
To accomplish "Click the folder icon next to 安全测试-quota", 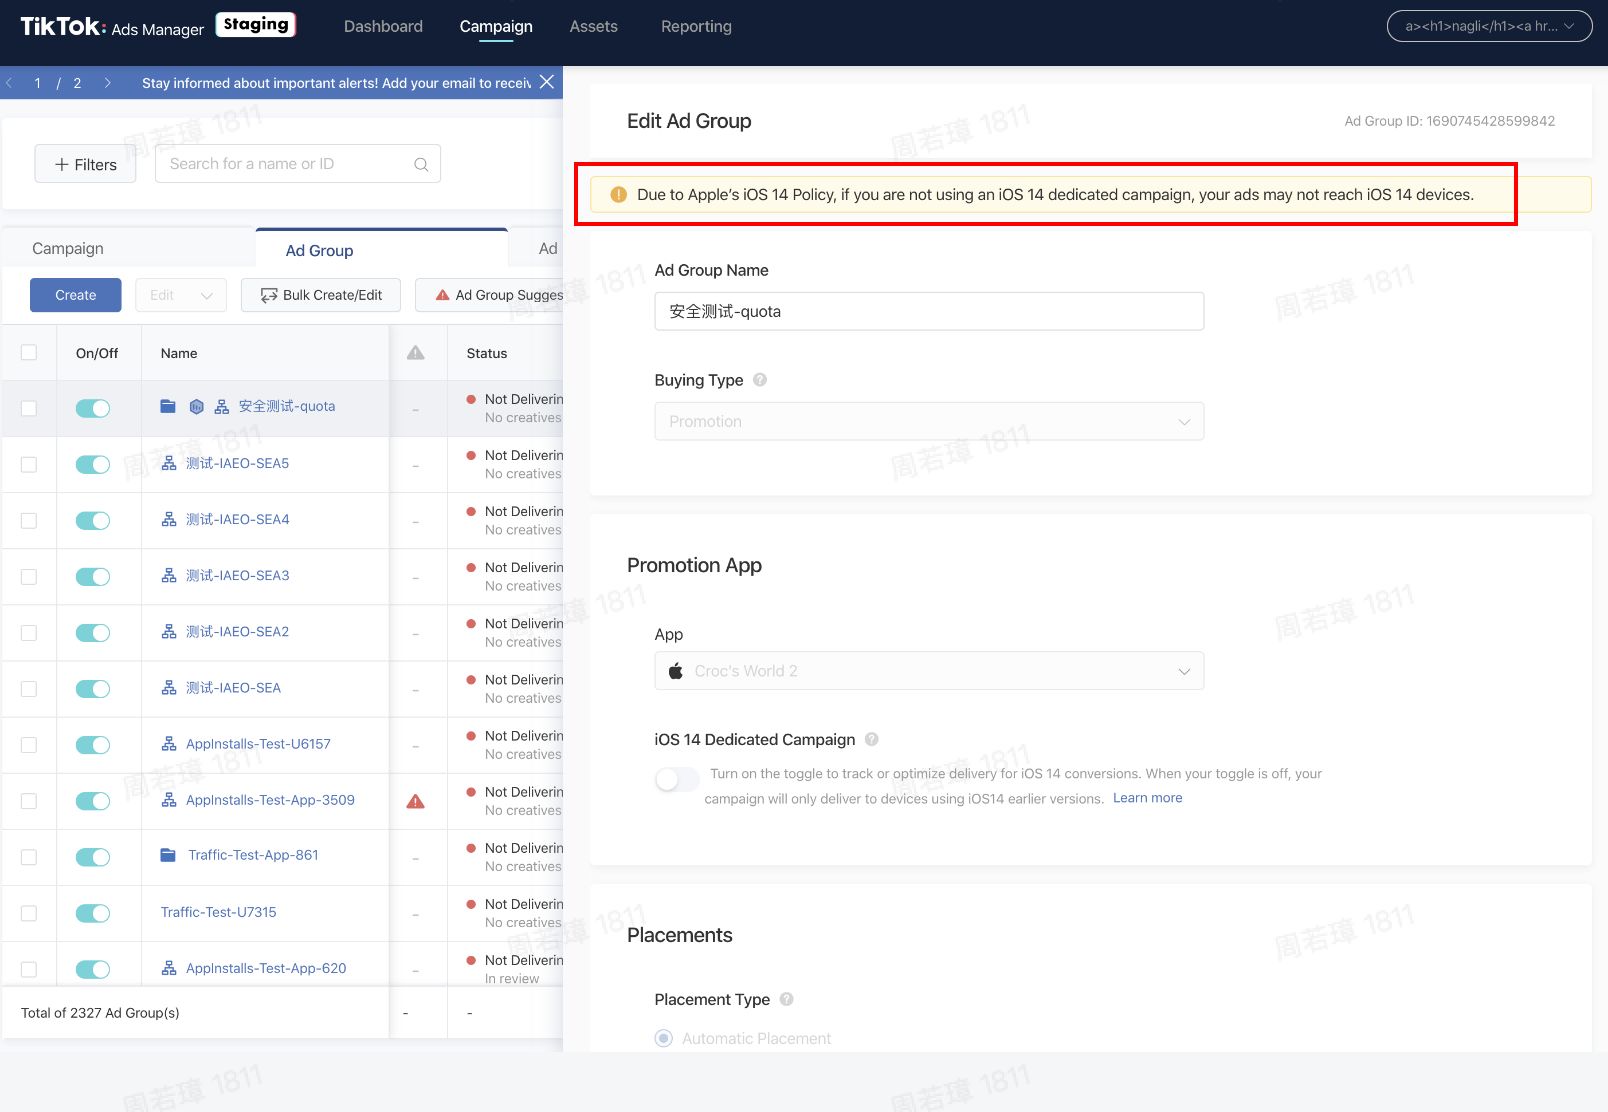I will tap(167, 406).
